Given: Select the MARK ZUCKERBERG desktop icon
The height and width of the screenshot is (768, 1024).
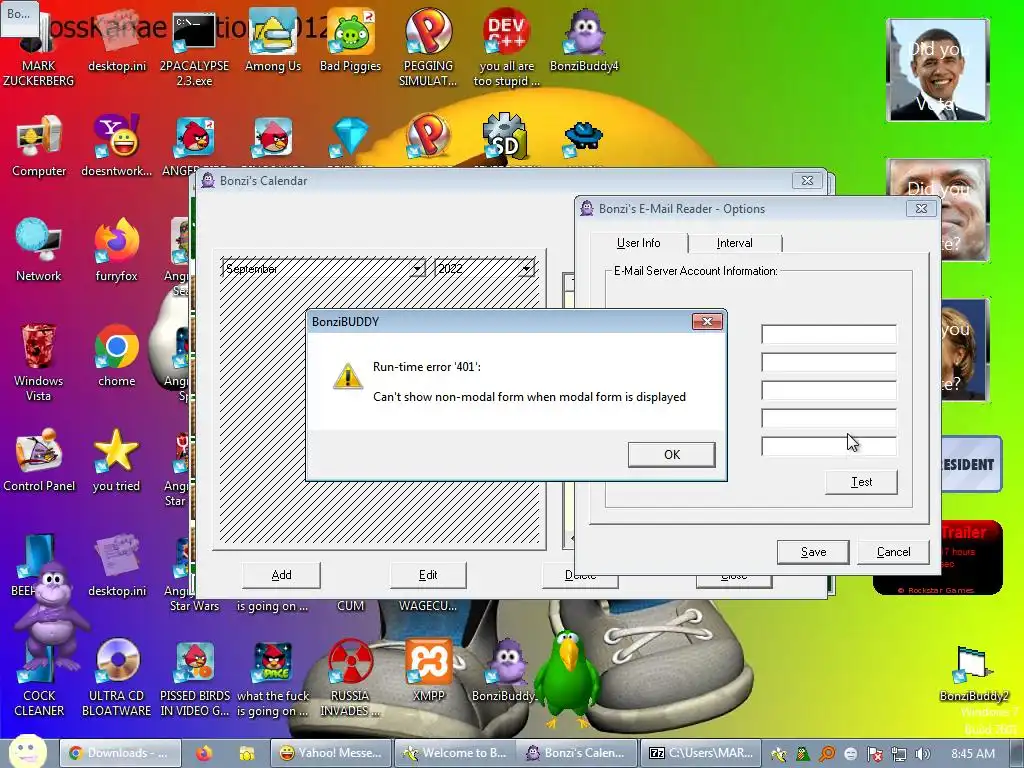Looking at the screenshot, I should tap(39, 50).
